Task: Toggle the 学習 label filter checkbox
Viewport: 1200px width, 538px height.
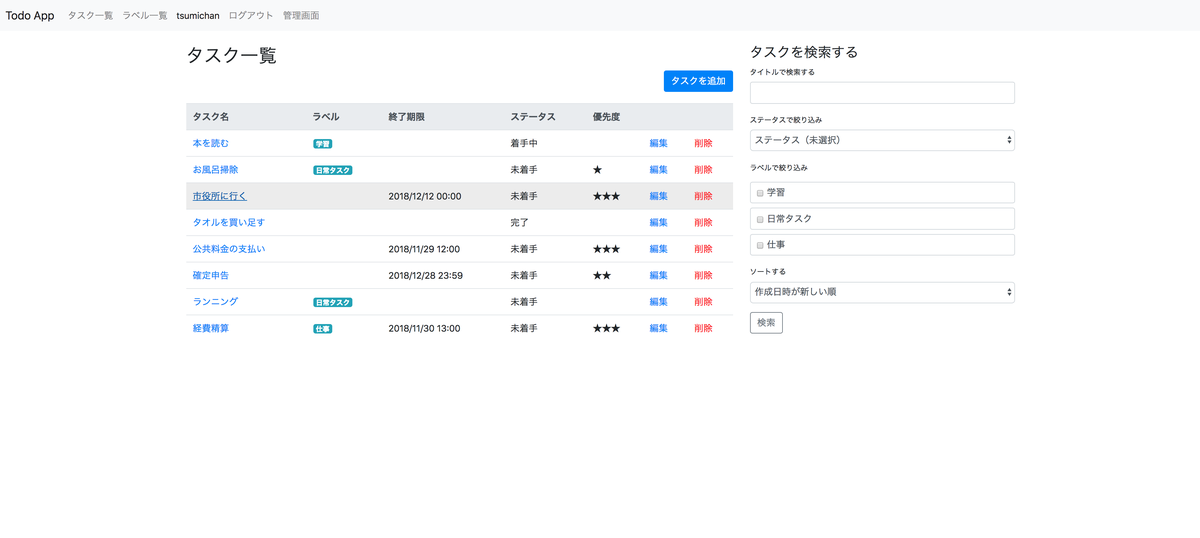Action: (760, 193)
